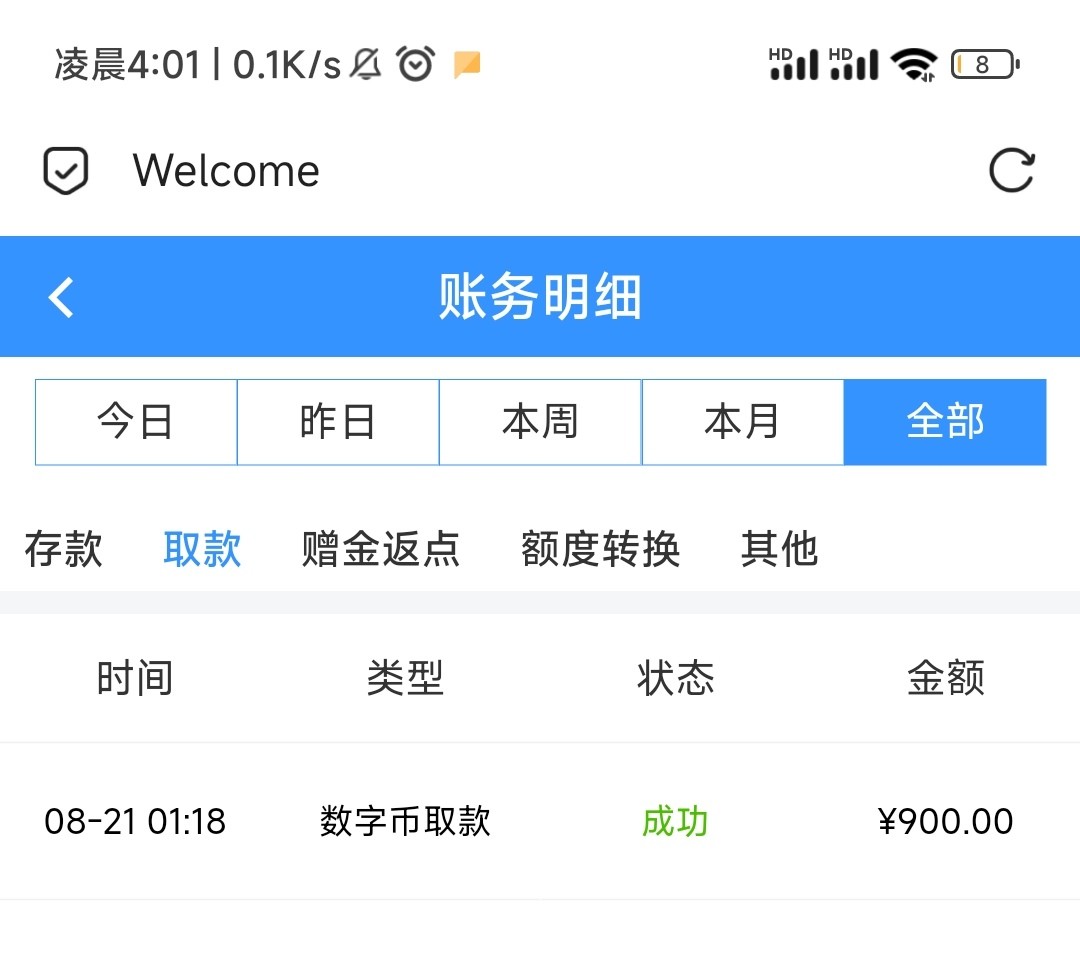
Task: Open the 赠金返点 tab
Action: coord(381,549)
